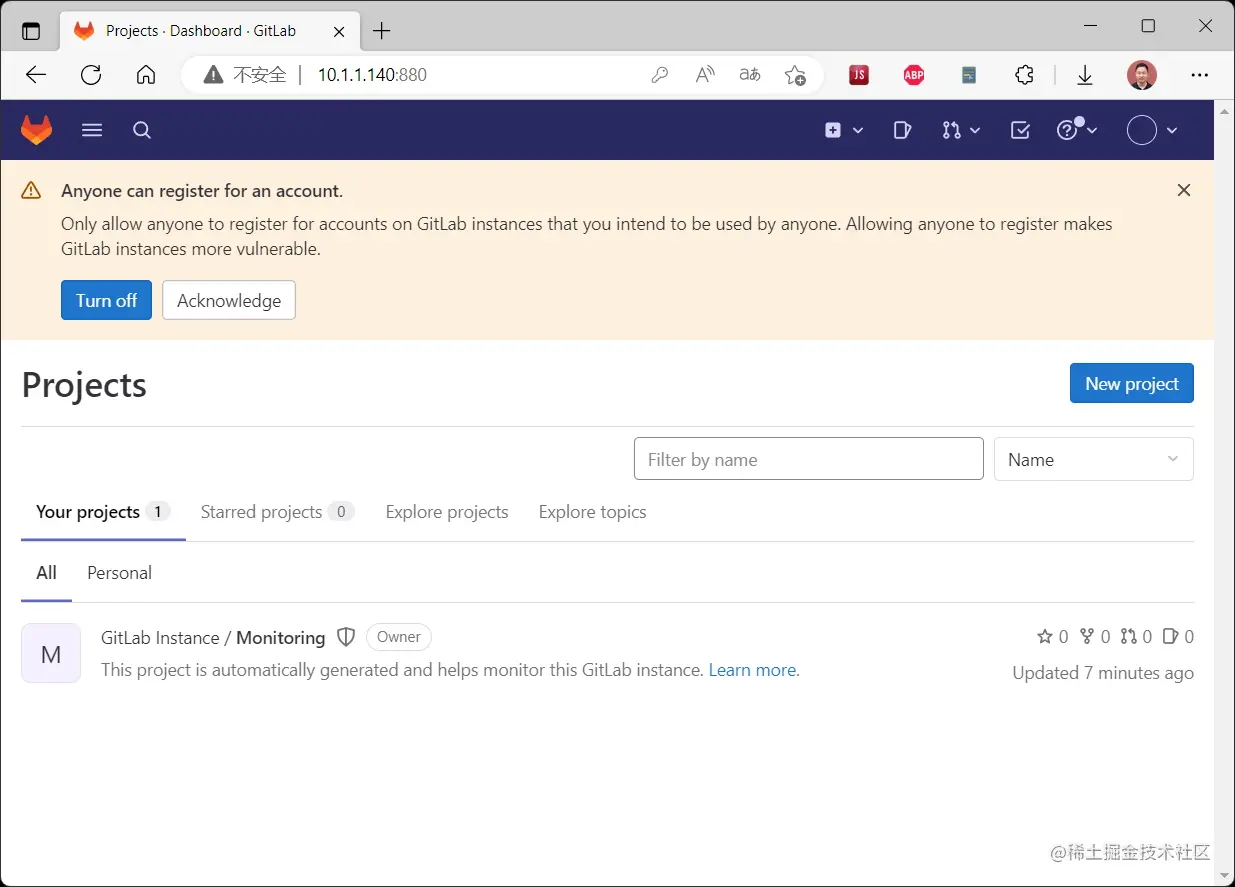
Task: Open the hamburger main menu
Action: [x=92, y=130]
